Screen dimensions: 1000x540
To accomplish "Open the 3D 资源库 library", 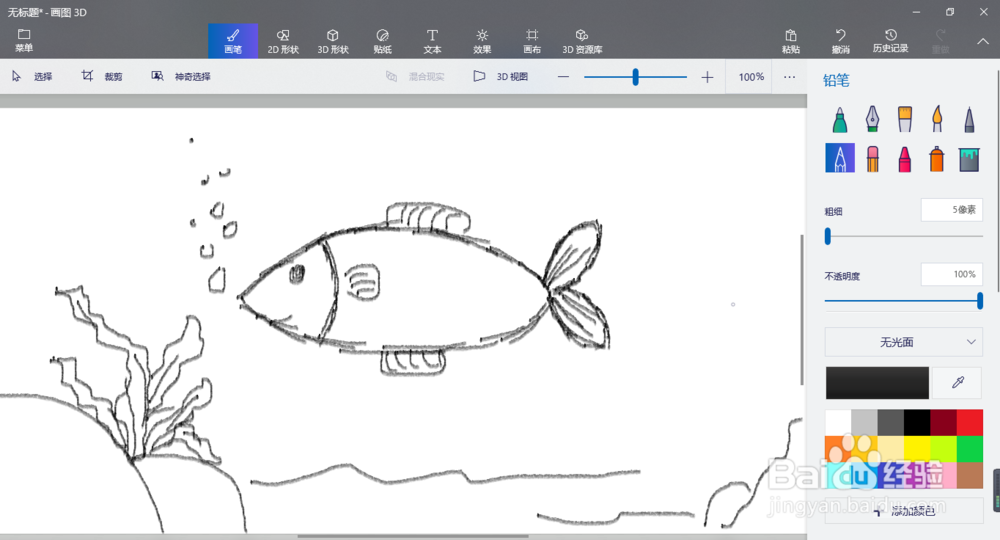I will click(582, 41).
